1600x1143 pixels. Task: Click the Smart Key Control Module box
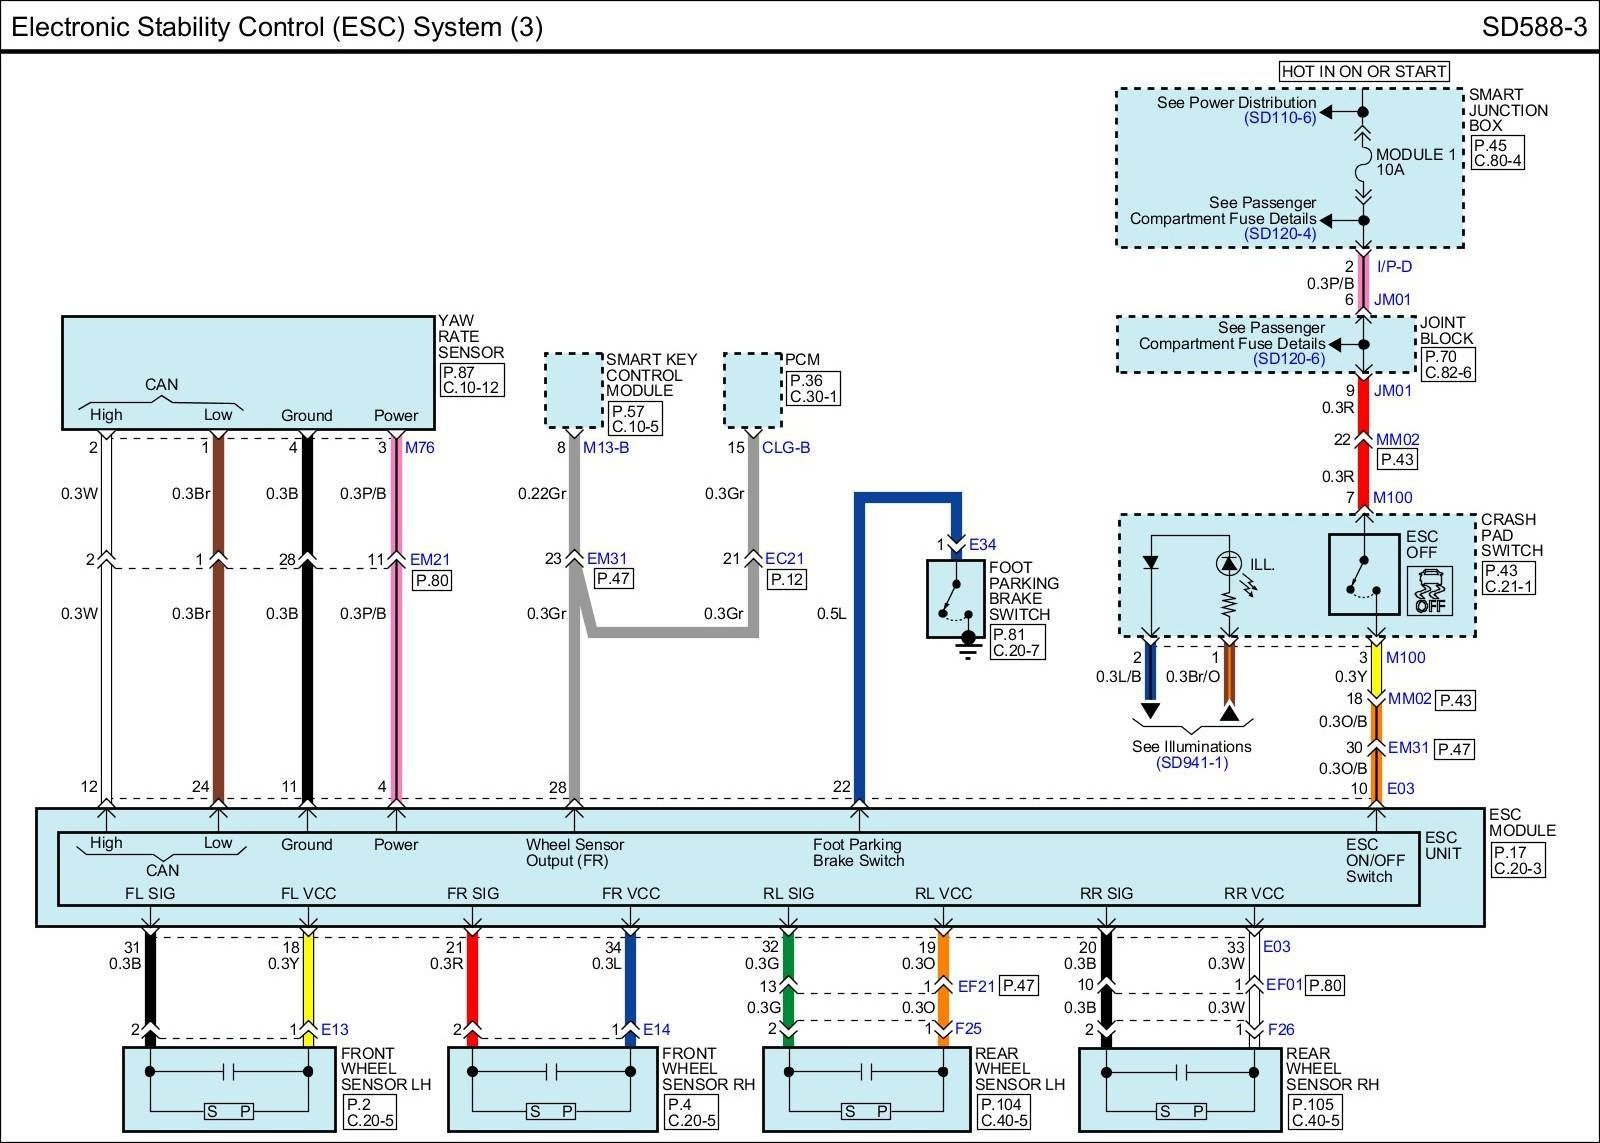[x=574, y=382]
